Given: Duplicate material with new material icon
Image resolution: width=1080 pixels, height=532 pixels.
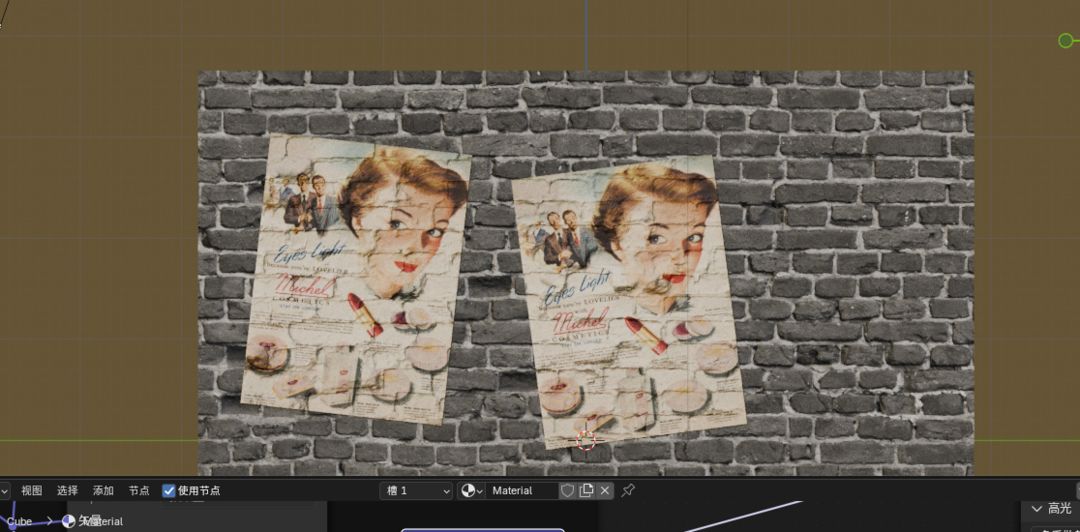Looking at the screenshot, I should pyautogui.click(x=586, y=491).
